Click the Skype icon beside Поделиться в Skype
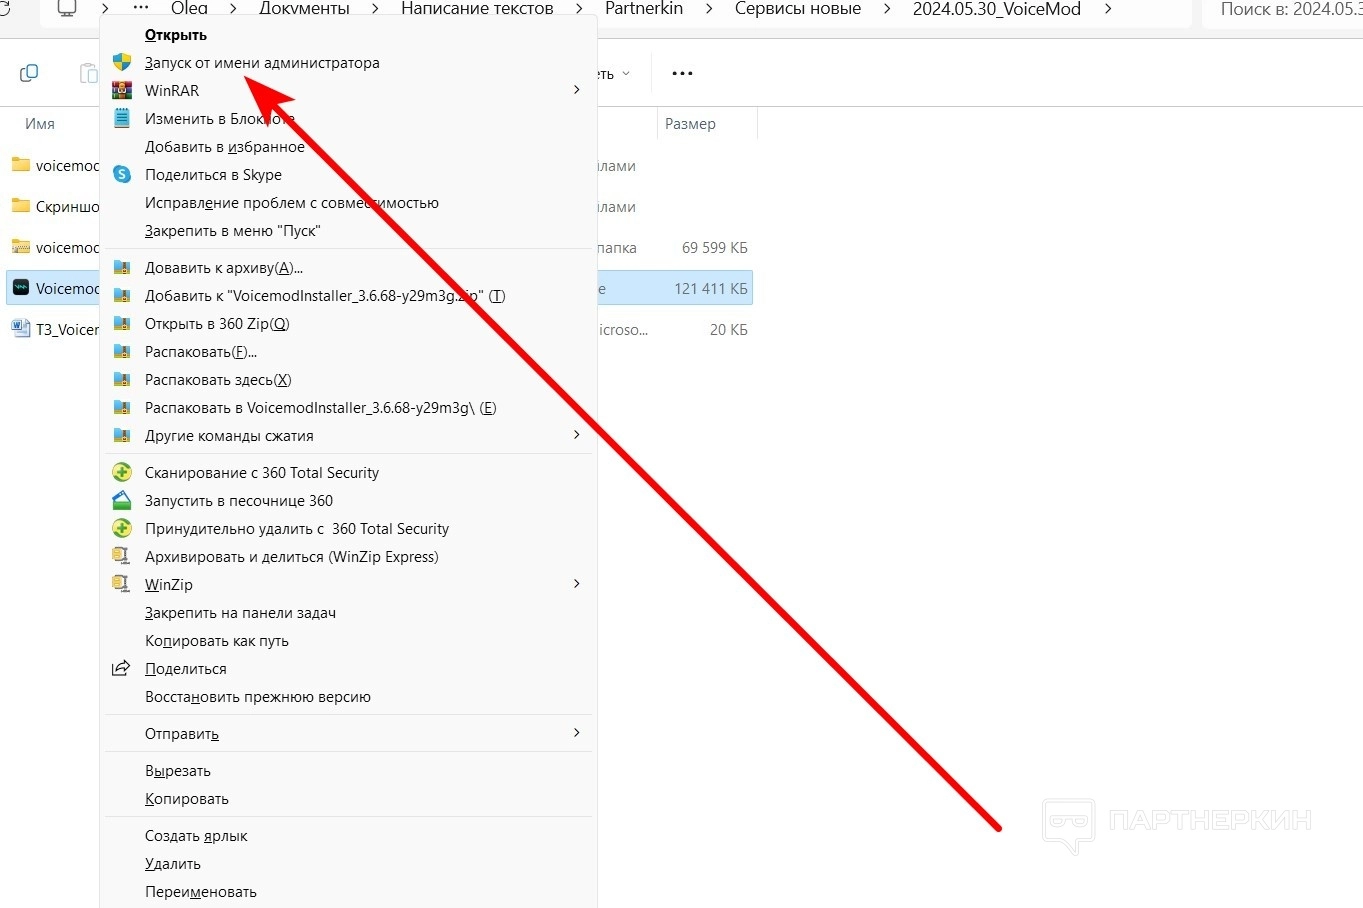Image resolution: width=1363 pixels, height=908 pixels. coord(122,174)
